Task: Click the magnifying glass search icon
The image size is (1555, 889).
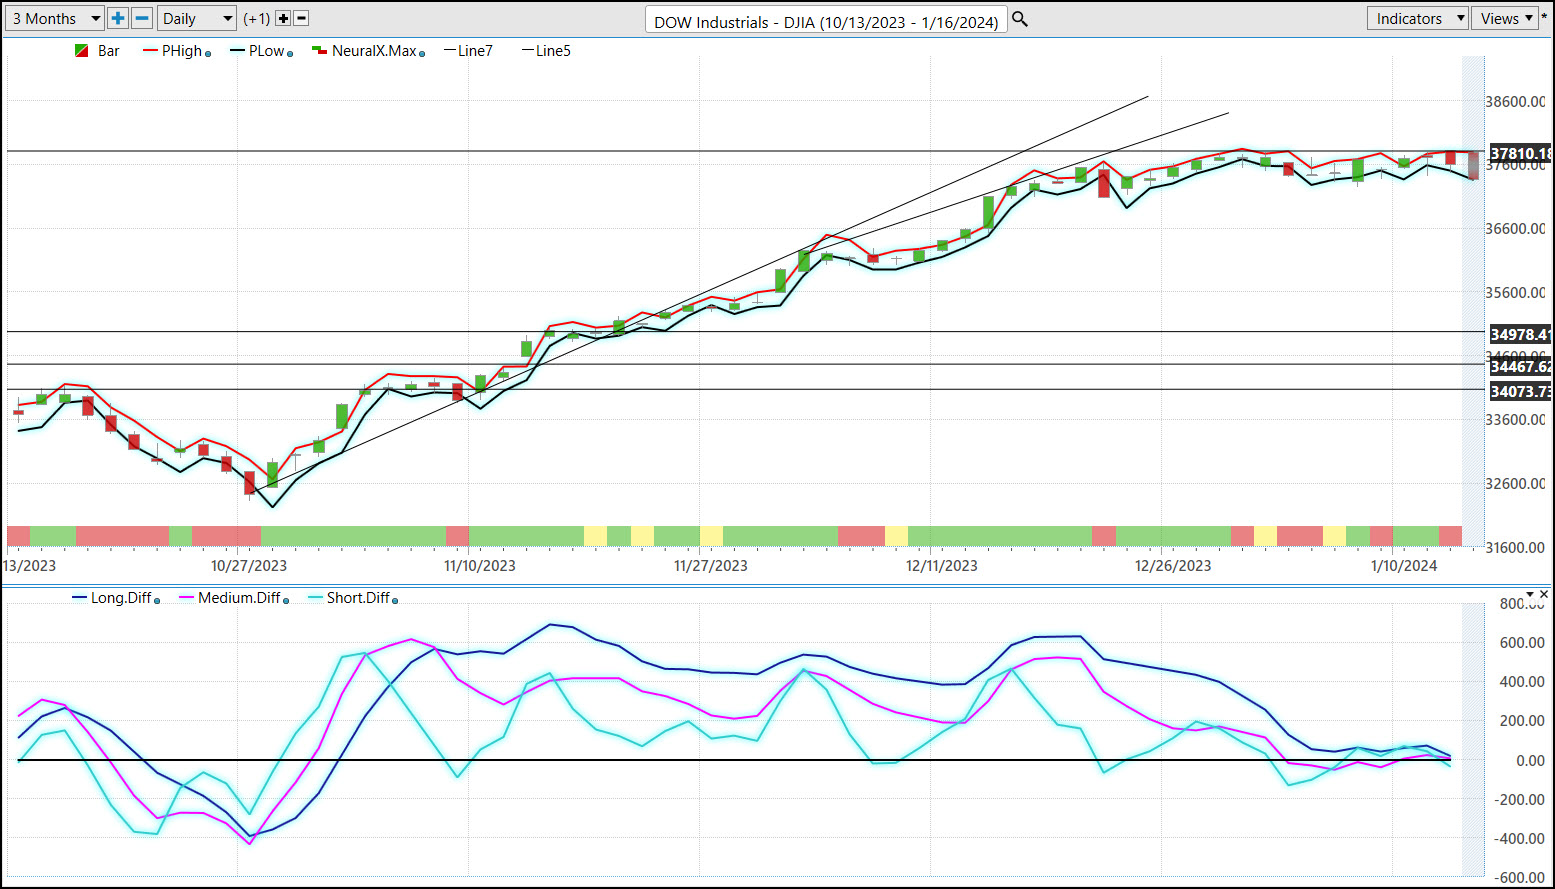Action: tap(1020, 19)
